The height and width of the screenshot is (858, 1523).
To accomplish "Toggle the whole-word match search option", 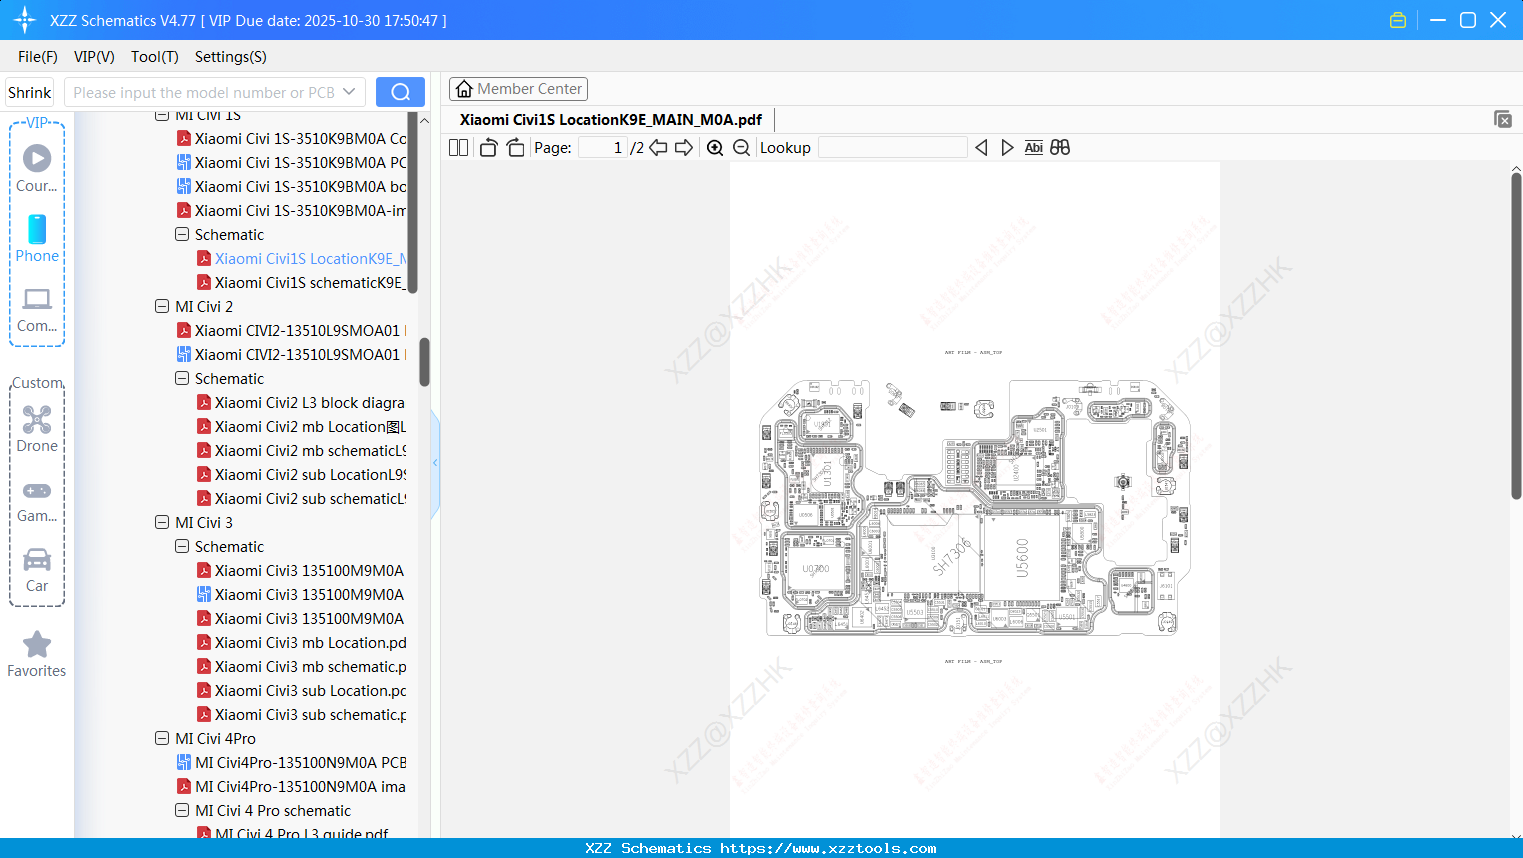I will point(1059,147).
